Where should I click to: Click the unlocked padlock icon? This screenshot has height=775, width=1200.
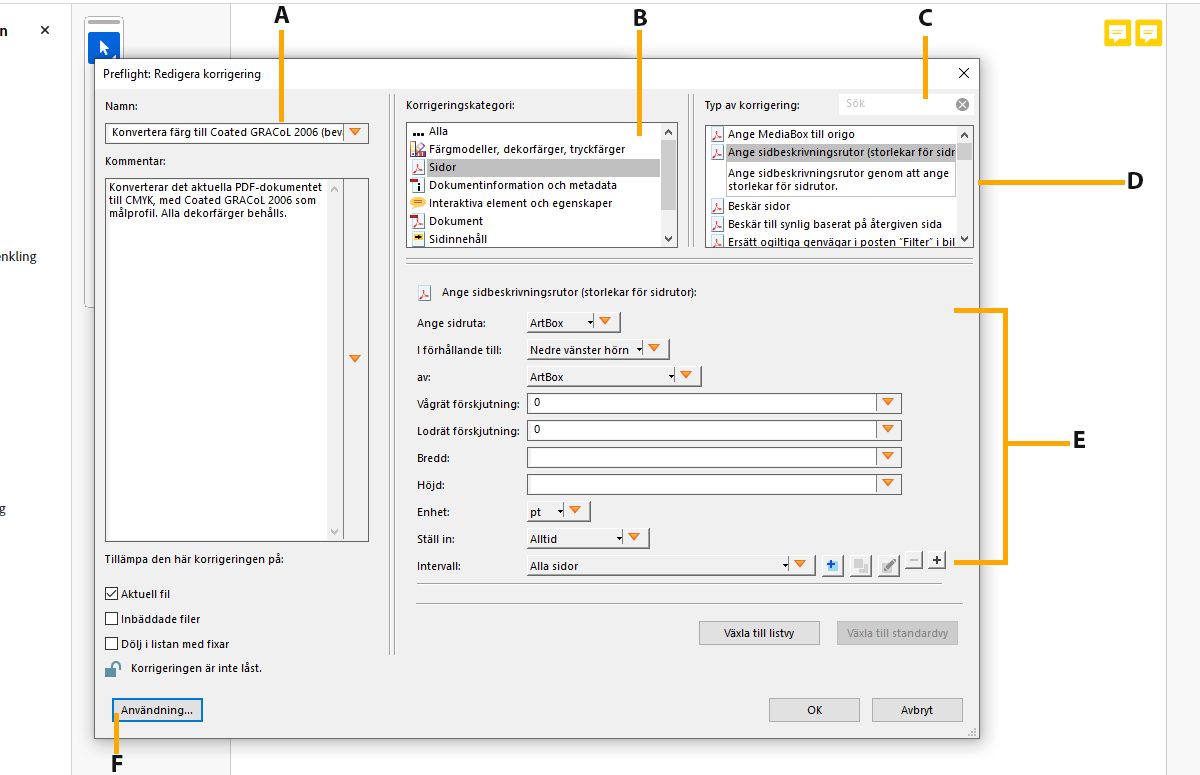pyautogui.click(x=113, y=668)
